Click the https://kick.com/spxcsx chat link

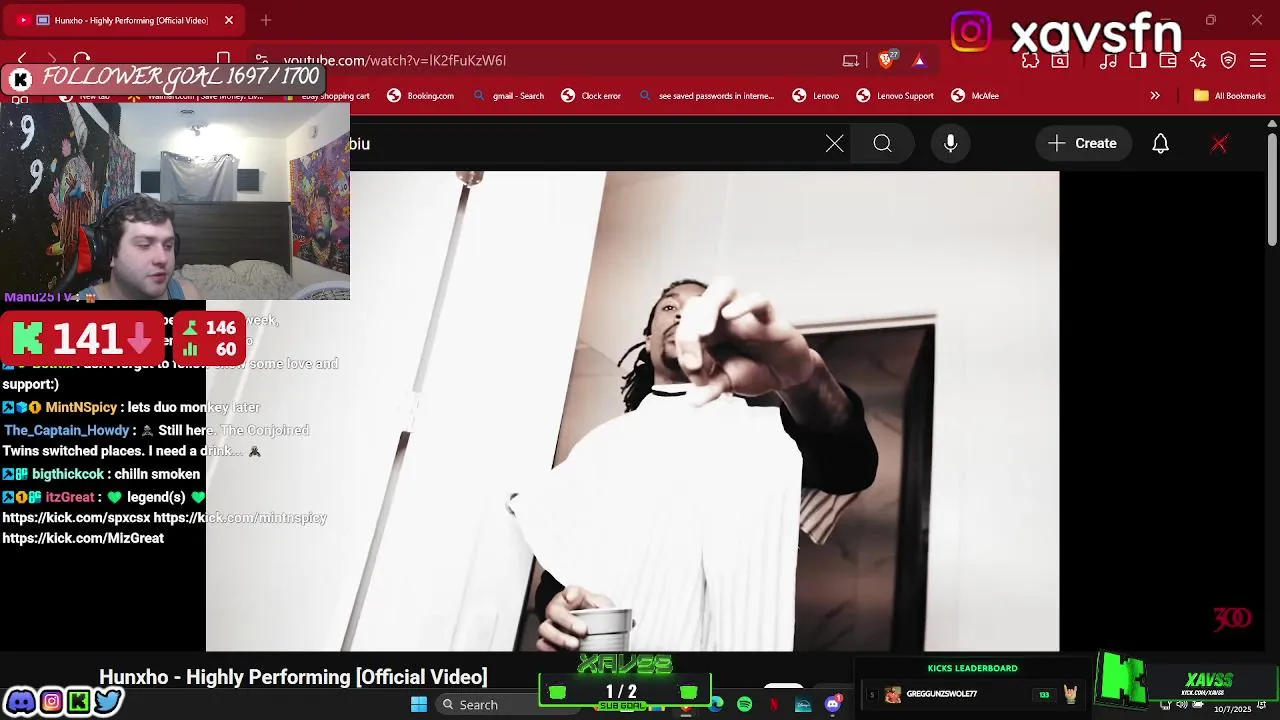point(76,518)
